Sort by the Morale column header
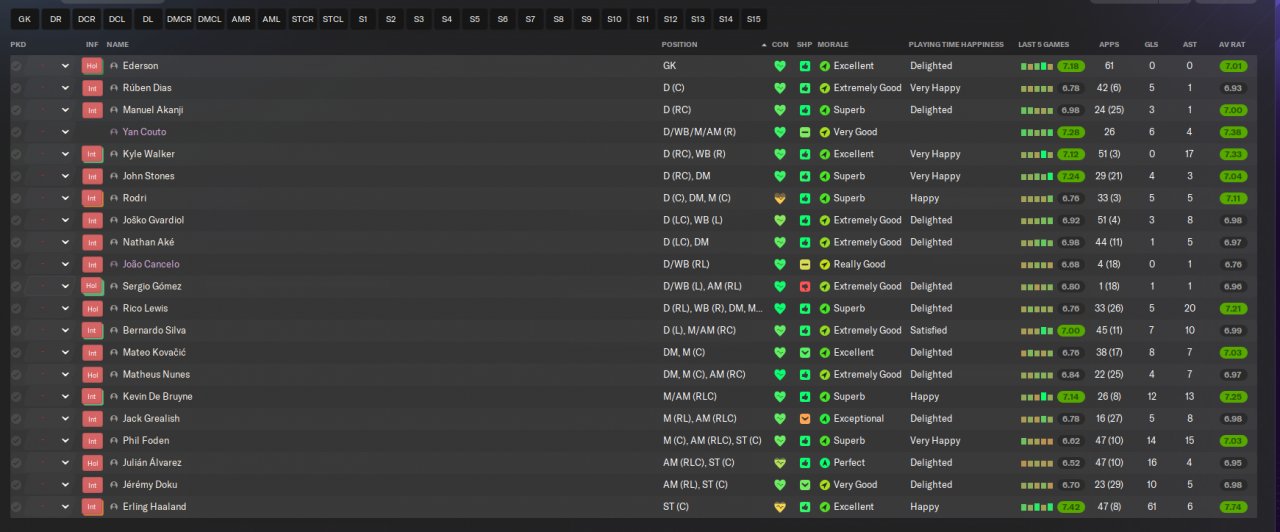This screenshot has height=532, width=1280. 833,45
